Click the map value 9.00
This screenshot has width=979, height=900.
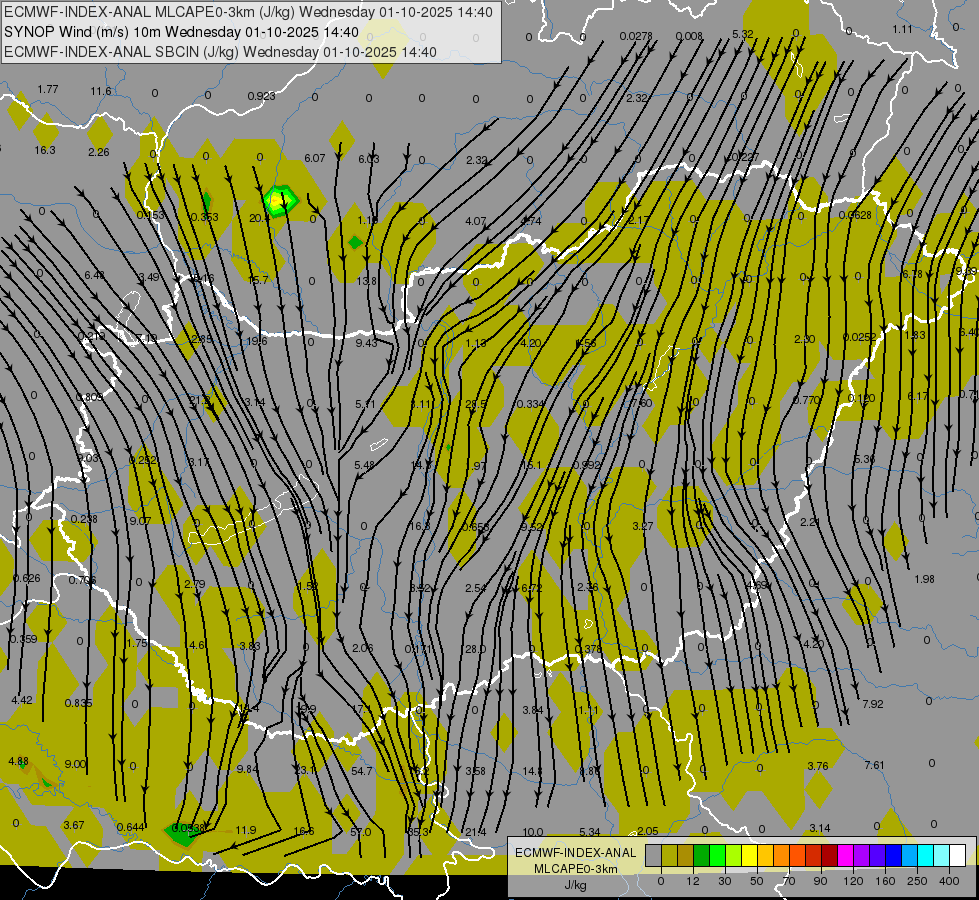(76, 764)
